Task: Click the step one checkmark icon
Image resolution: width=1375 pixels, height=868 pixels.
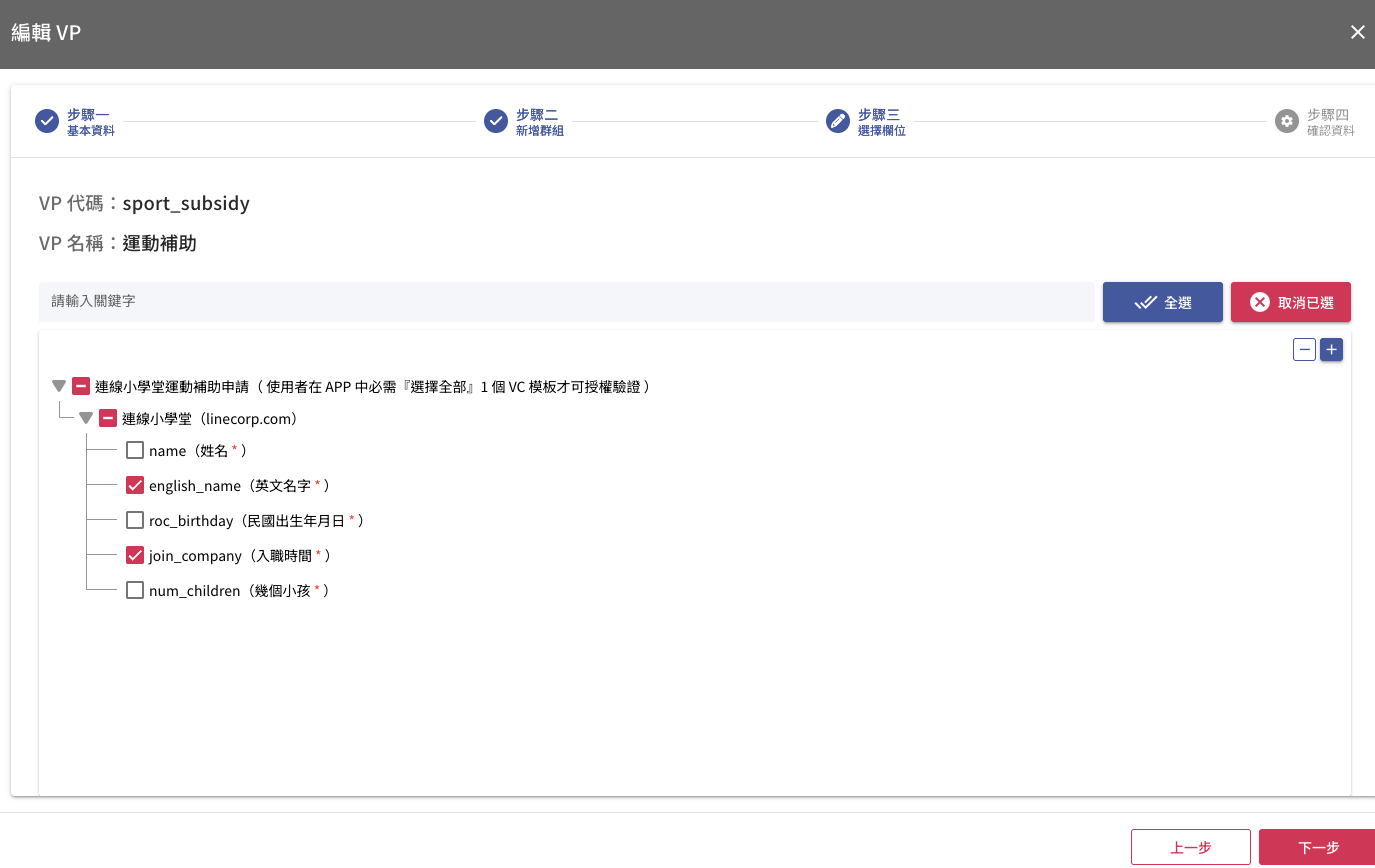Action: point(47,122)
